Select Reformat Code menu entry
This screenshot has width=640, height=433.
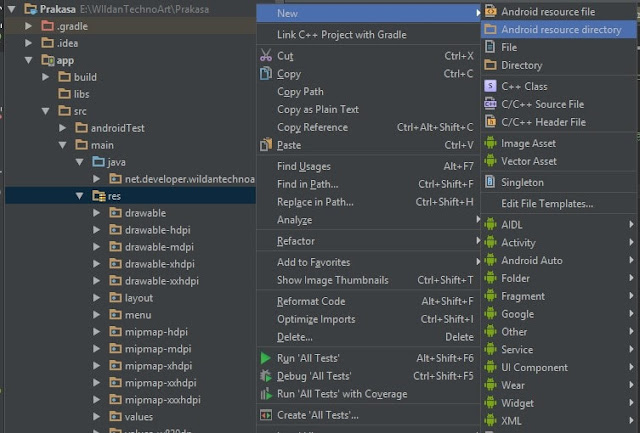click(368, 301)
